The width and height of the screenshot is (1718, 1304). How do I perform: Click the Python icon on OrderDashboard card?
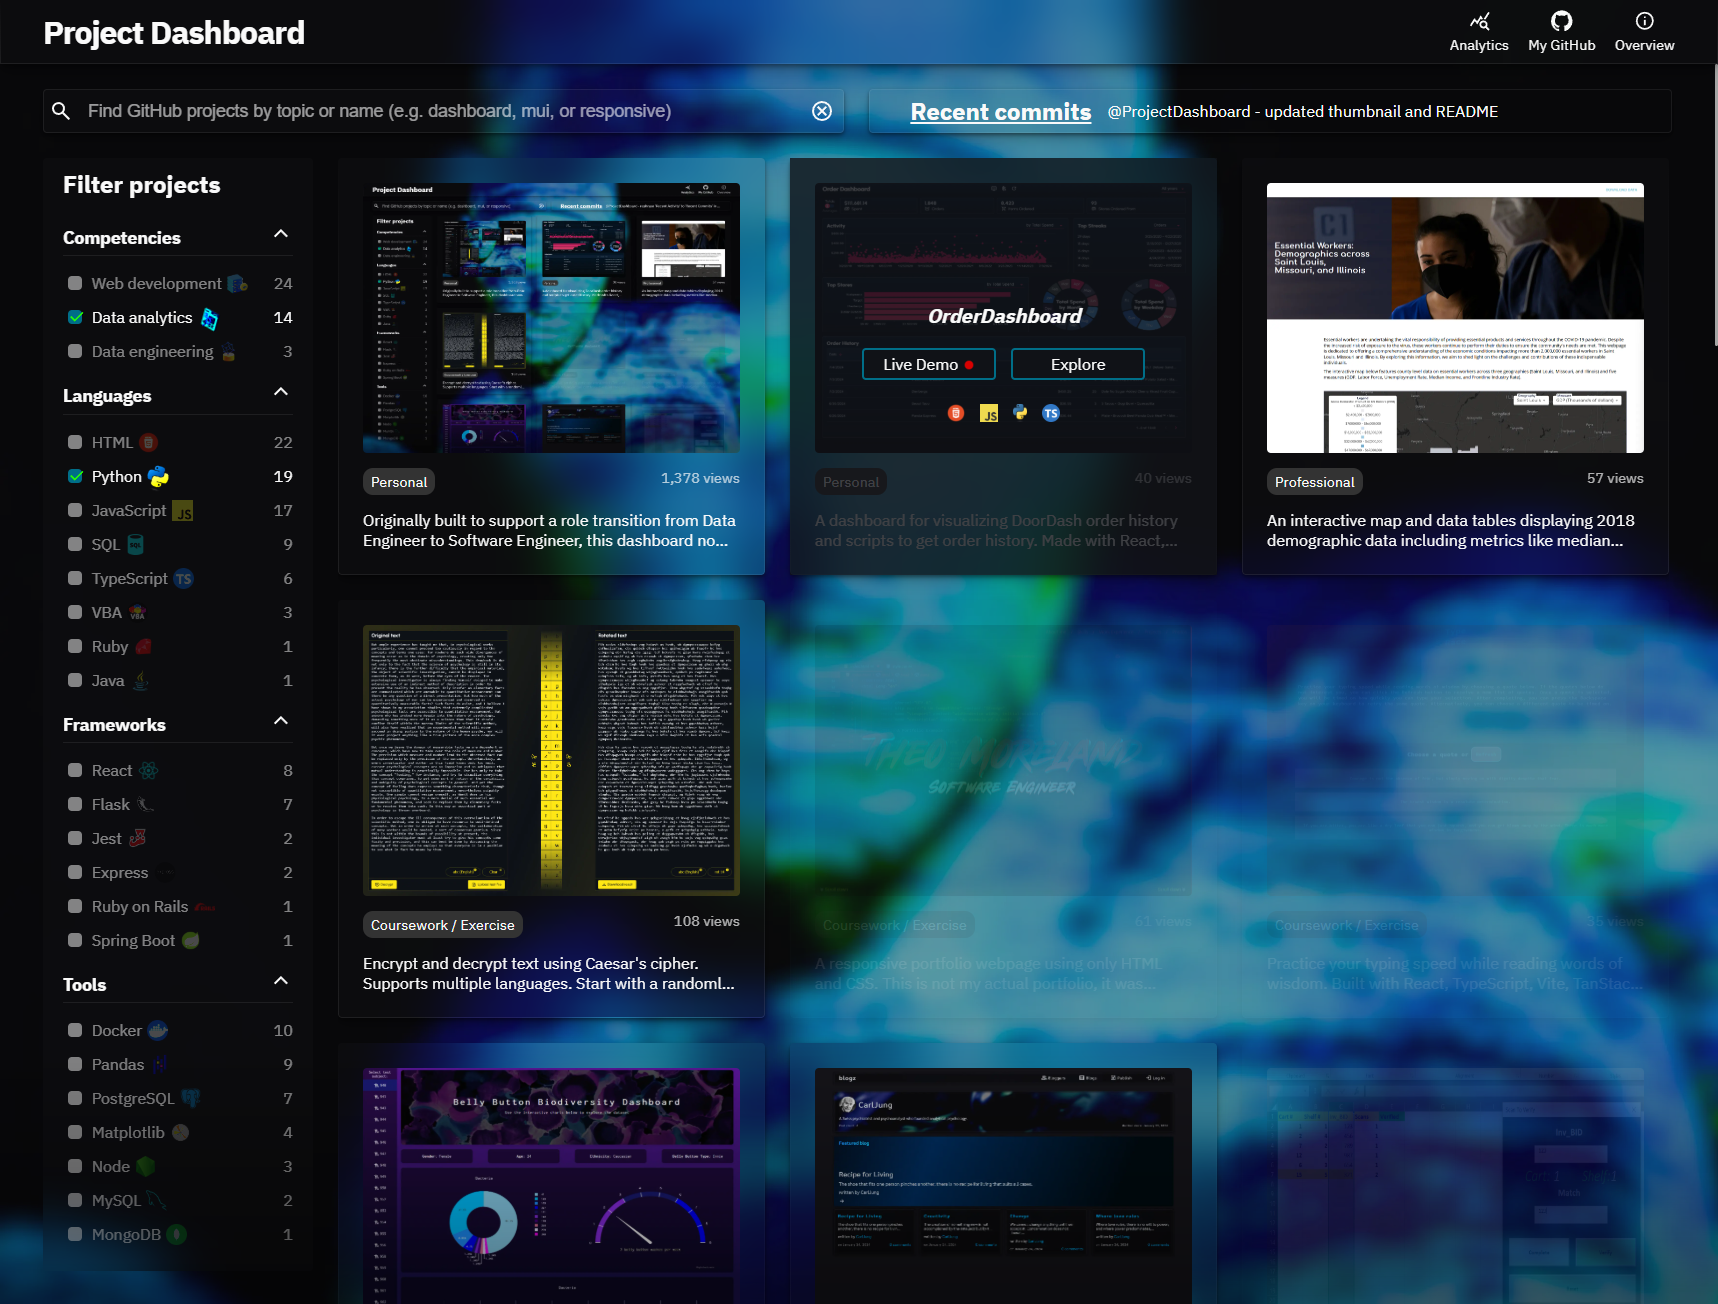(x=1020, y=412)
